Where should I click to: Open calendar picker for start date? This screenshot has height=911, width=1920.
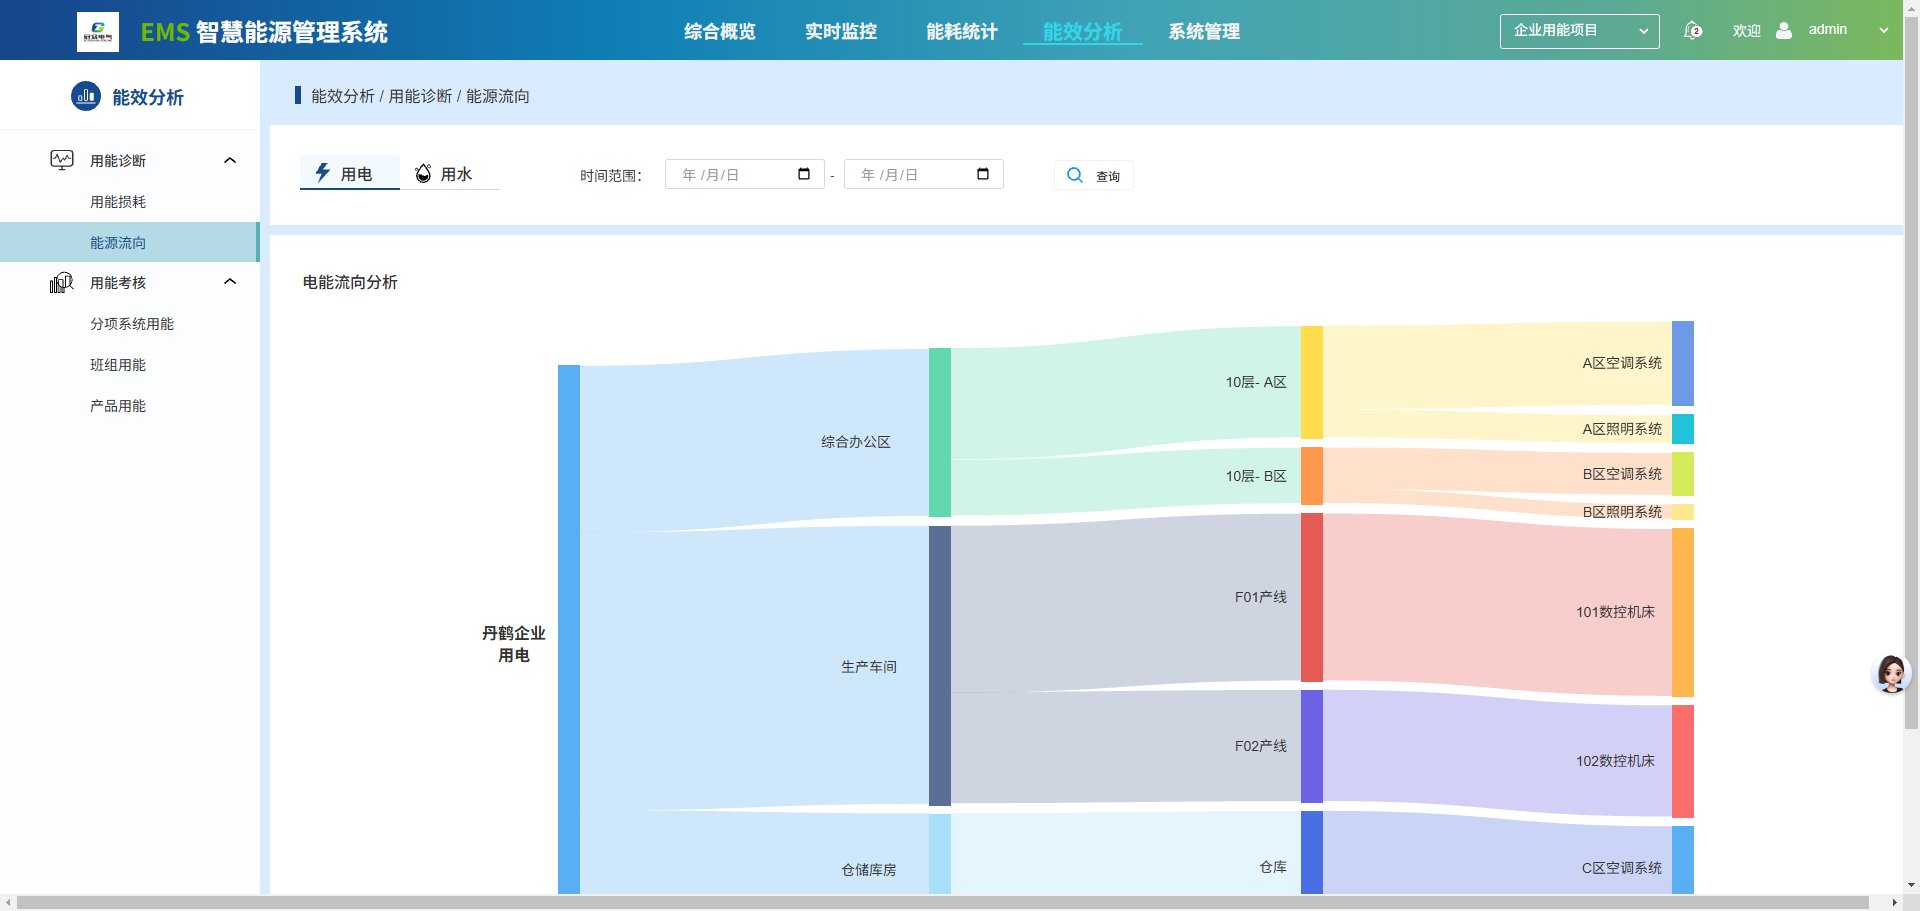804,174
